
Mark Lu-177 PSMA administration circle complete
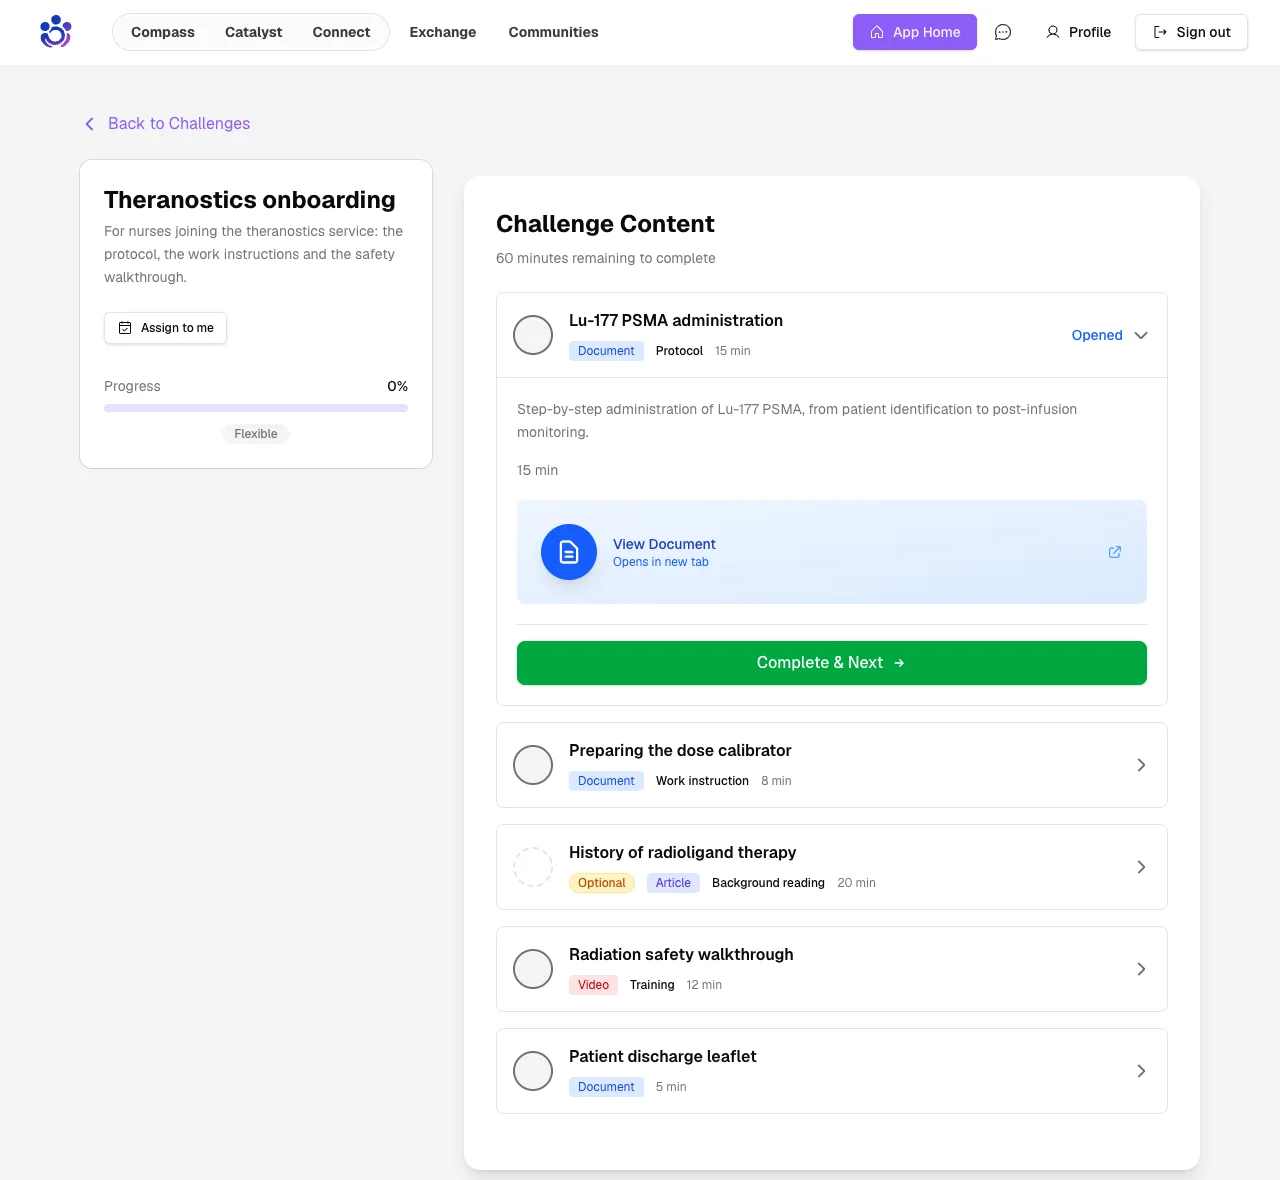533,335
